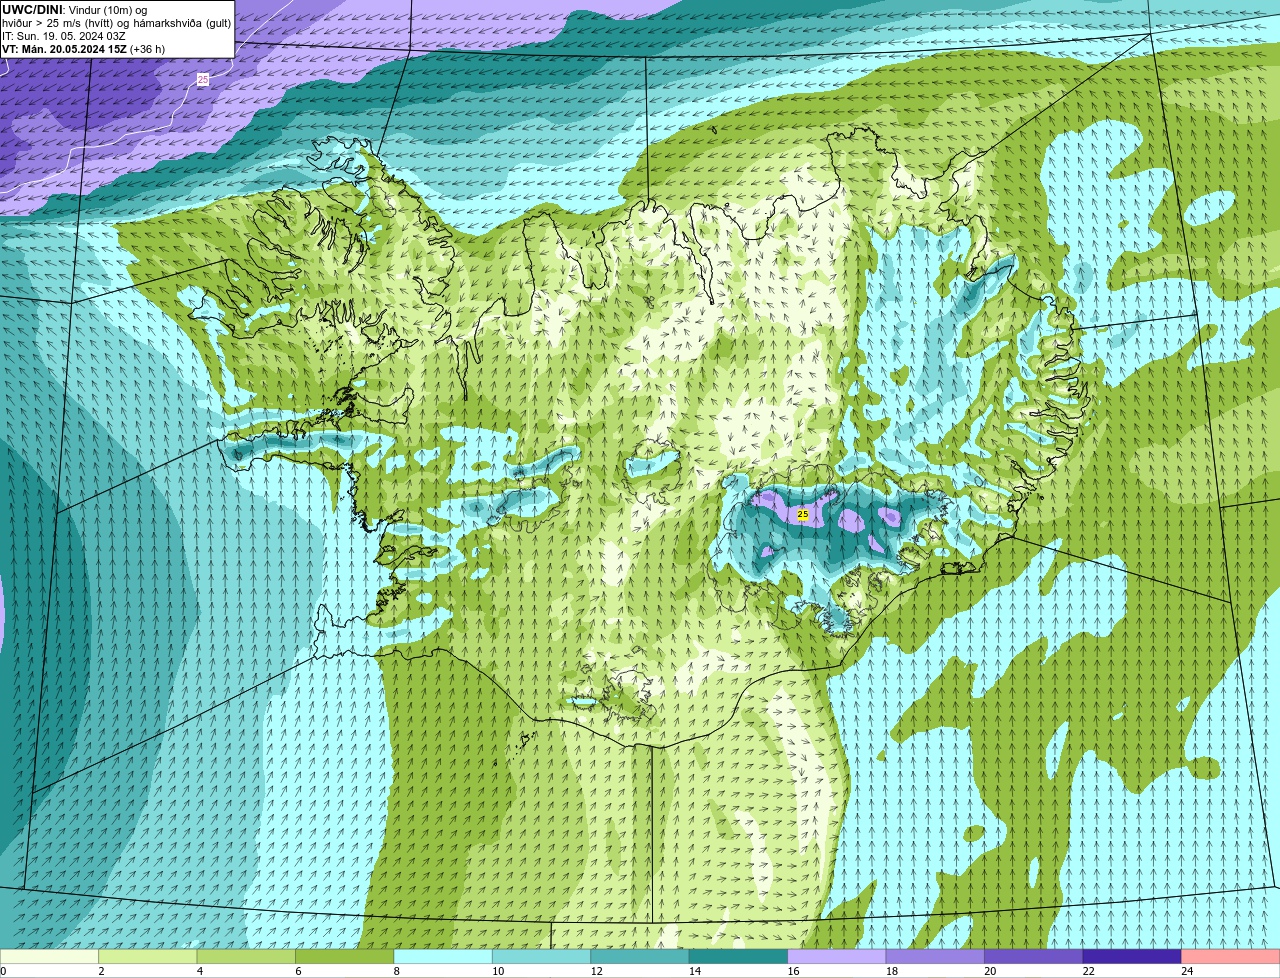Click the legend tick label '24'
The image size is (1280, 978).
1187,971
